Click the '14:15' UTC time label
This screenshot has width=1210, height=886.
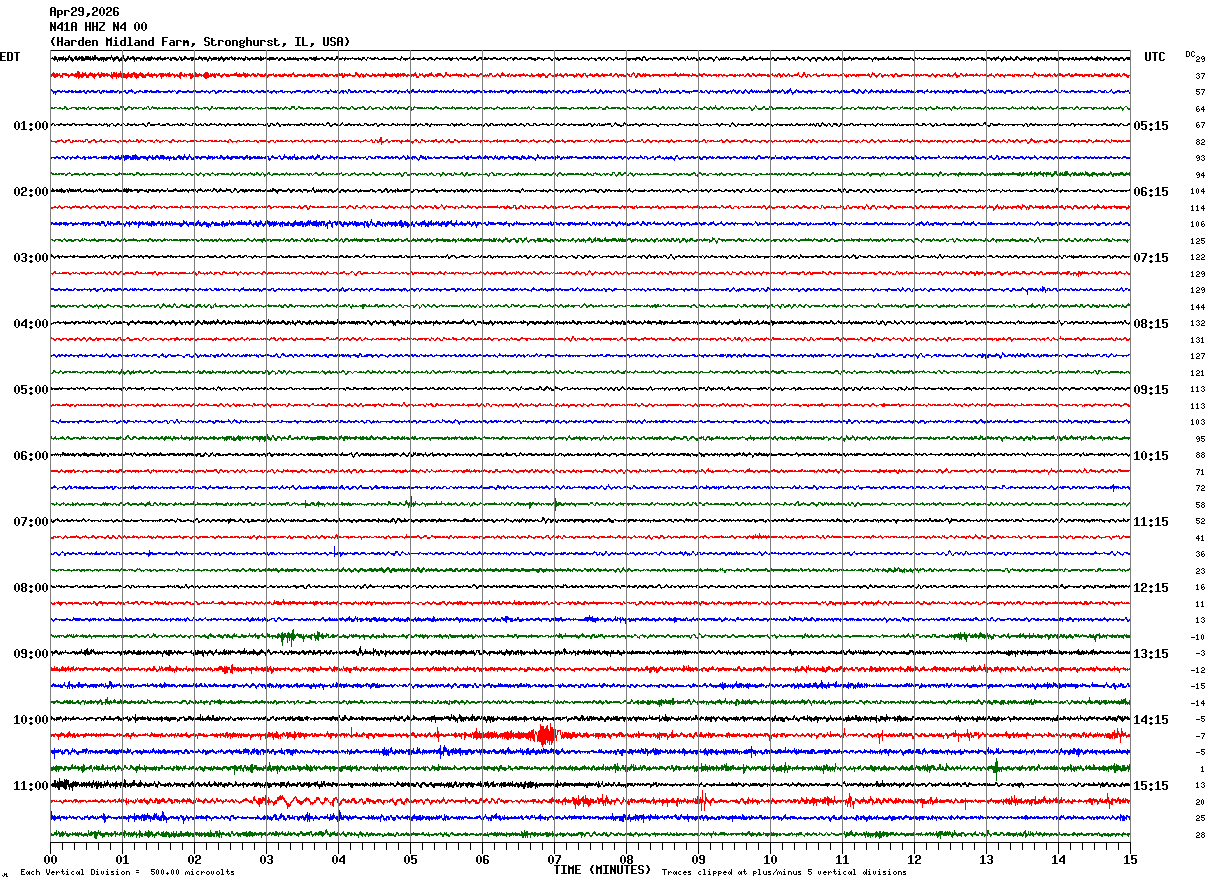(1151, 720)
